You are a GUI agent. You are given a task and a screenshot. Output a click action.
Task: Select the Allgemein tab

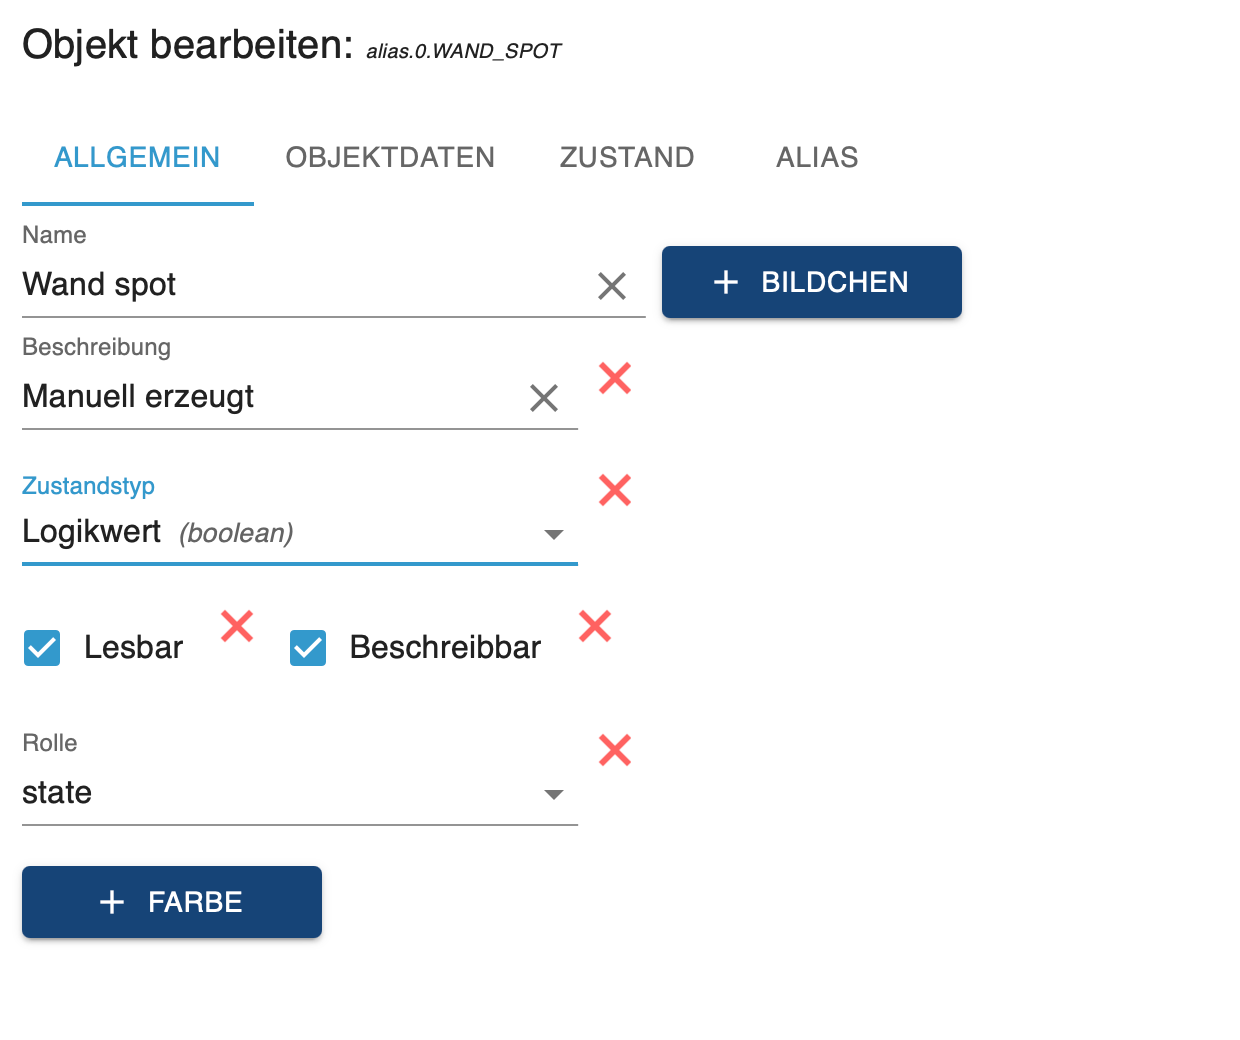click(137, 158)
